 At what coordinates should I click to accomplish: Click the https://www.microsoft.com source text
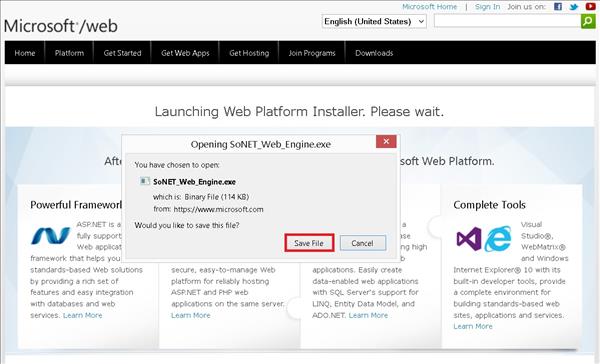[x=218, y=209]
